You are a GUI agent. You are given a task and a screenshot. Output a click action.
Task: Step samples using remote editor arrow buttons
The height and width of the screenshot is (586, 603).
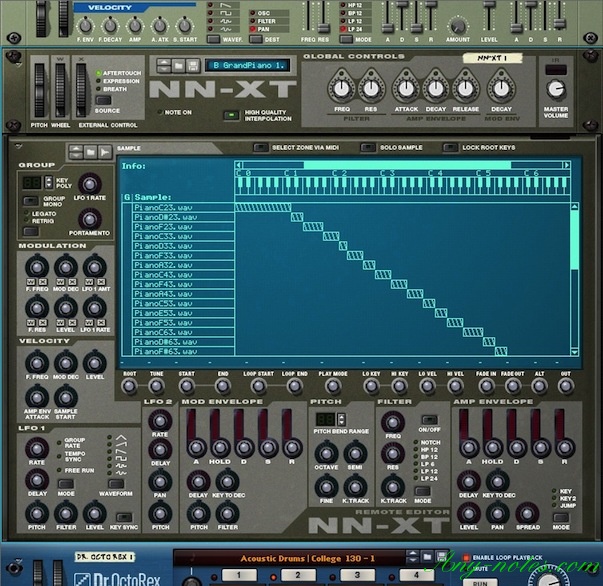pos(76,152)
